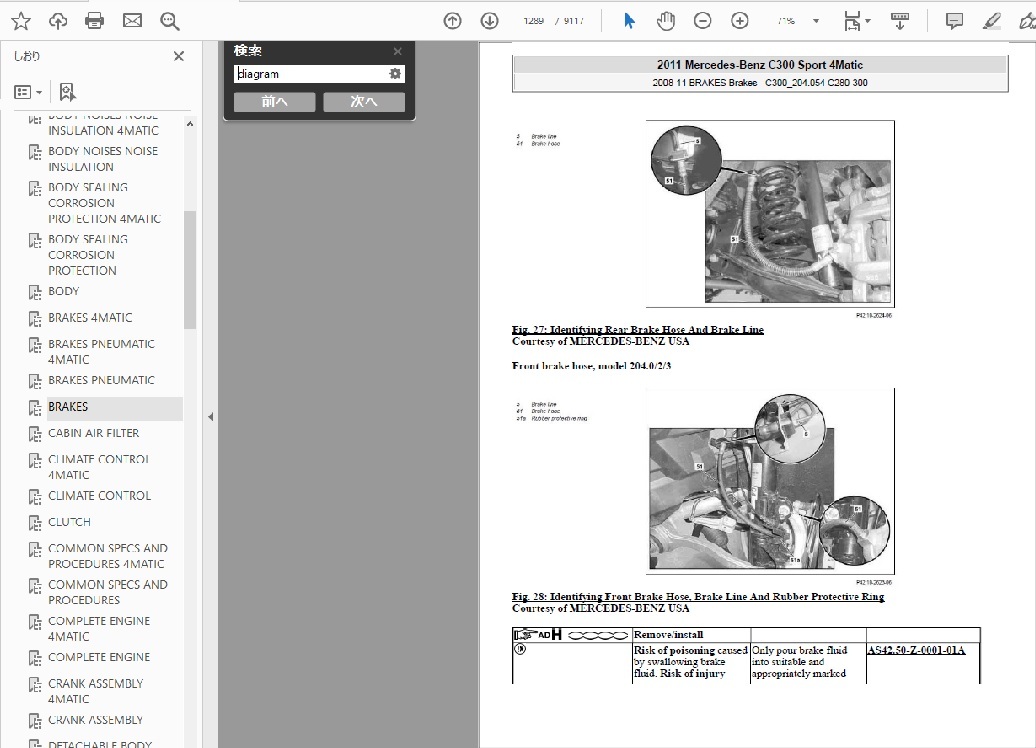1036x748 pixels.
Task: Click Fig. 28 Identifying Front Brake Hose link
Action: (698, 596)
